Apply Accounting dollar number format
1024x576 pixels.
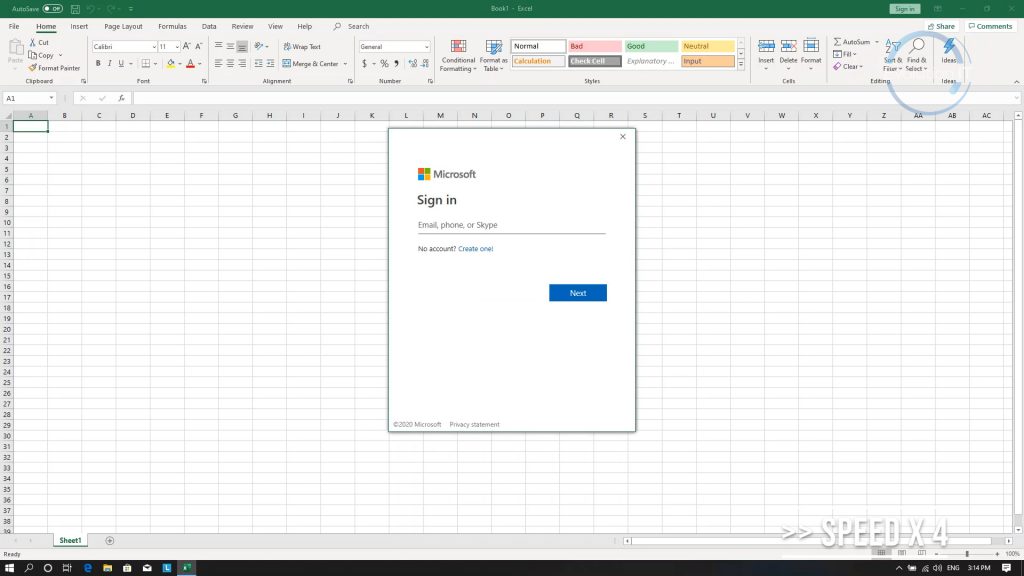364,64
